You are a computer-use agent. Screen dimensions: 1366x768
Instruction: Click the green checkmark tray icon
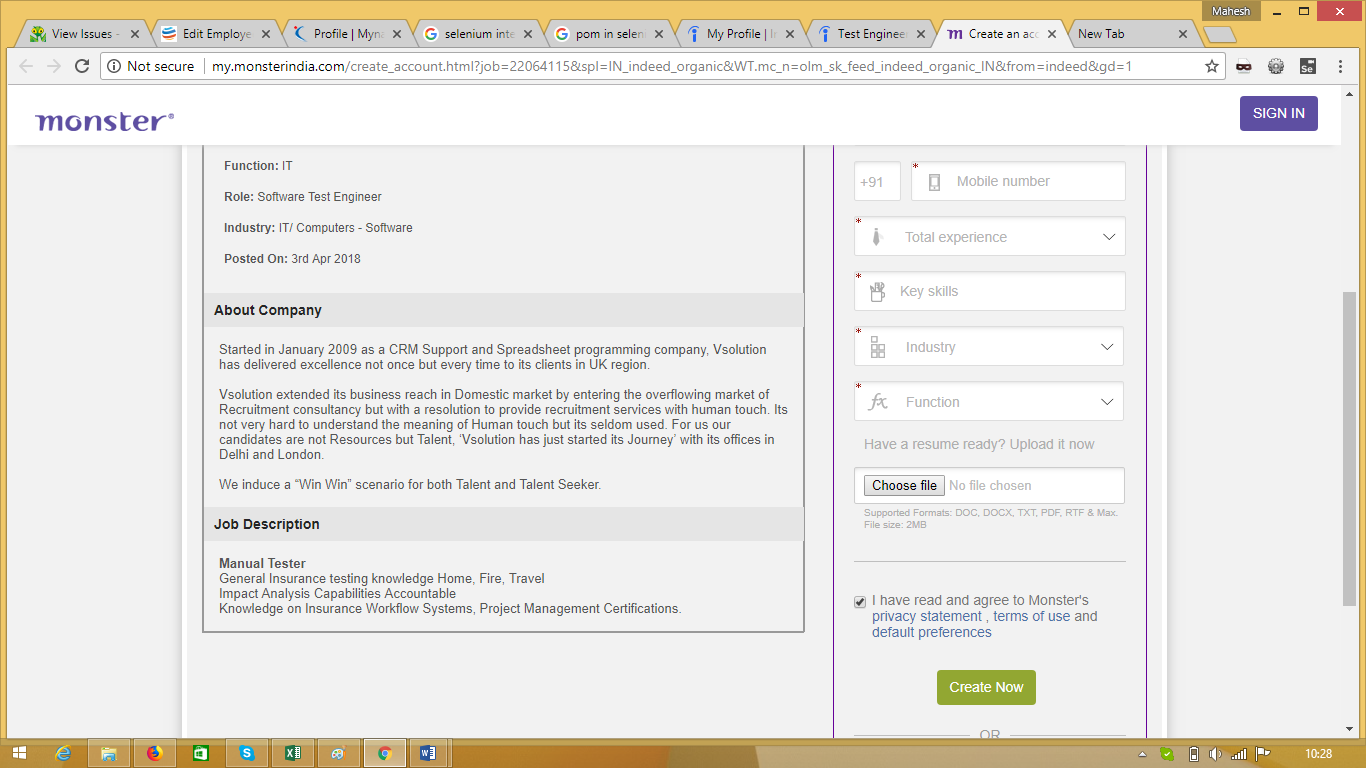click(x=1168, y=754)
